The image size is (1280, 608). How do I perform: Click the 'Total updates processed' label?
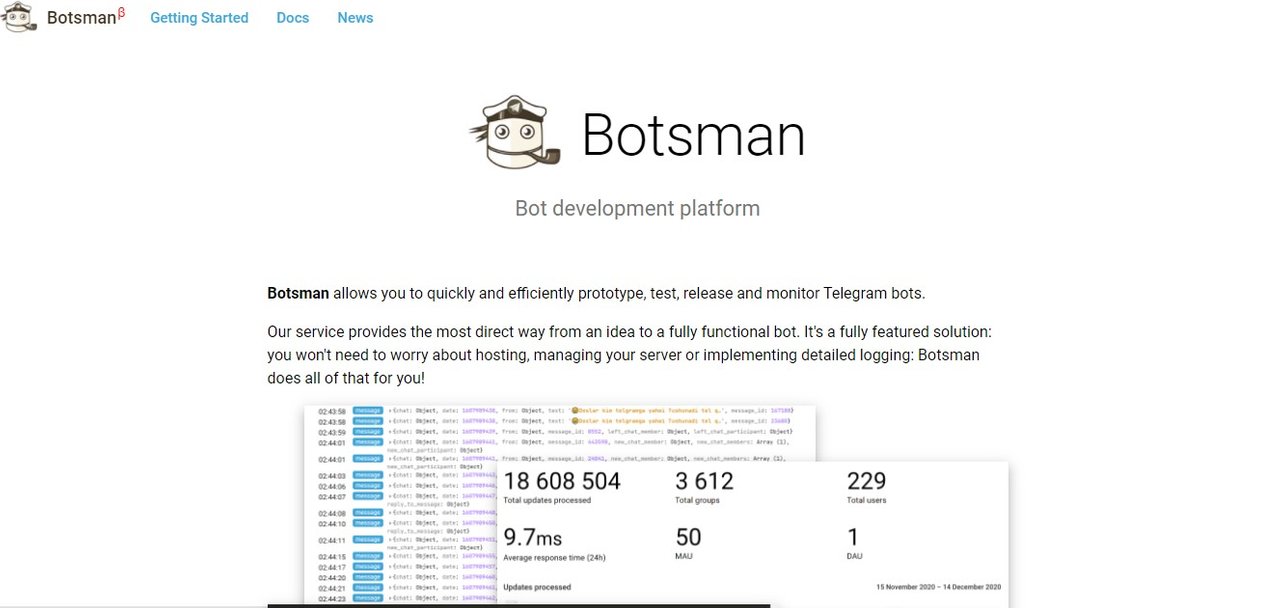click(547, 500)
